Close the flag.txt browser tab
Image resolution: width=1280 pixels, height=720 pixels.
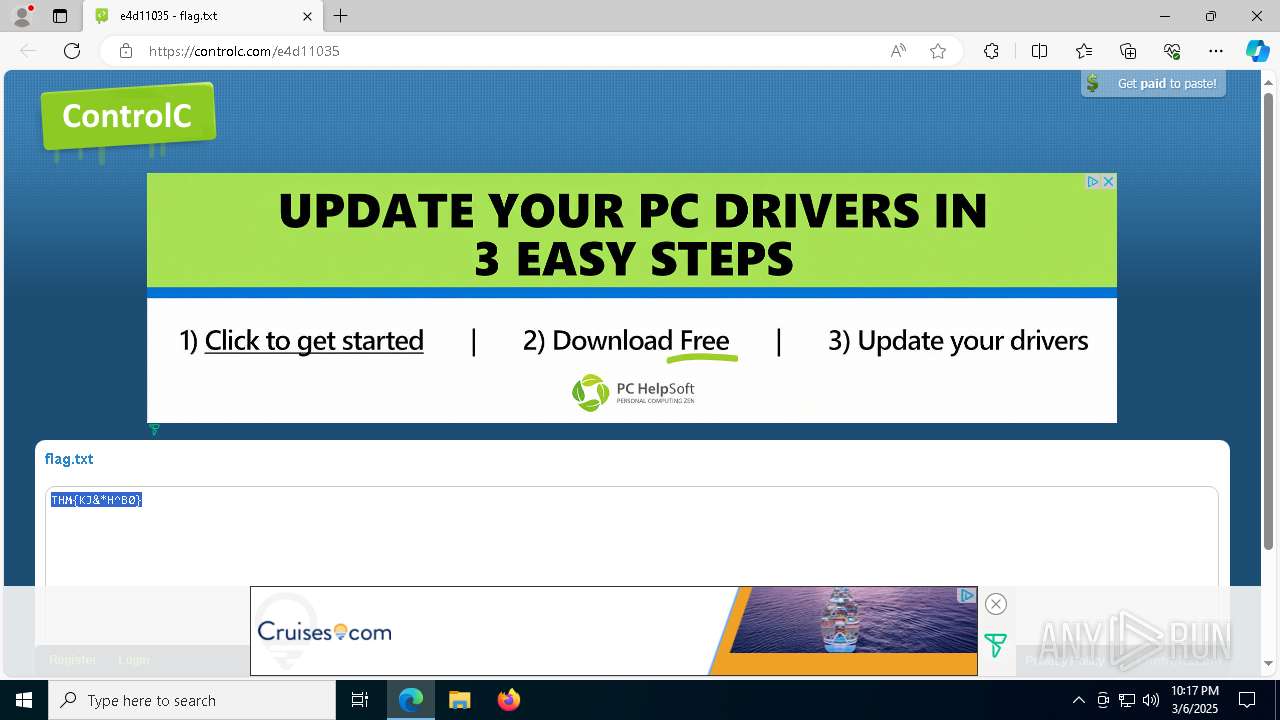(x=307, y=16)
